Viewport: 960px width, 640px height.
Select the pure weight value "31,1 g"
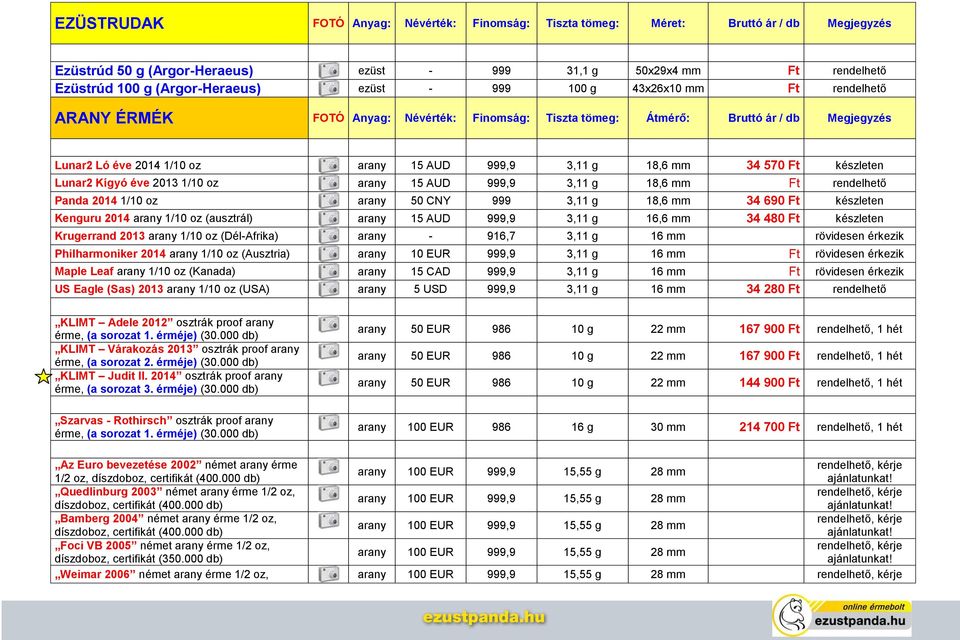582,70
